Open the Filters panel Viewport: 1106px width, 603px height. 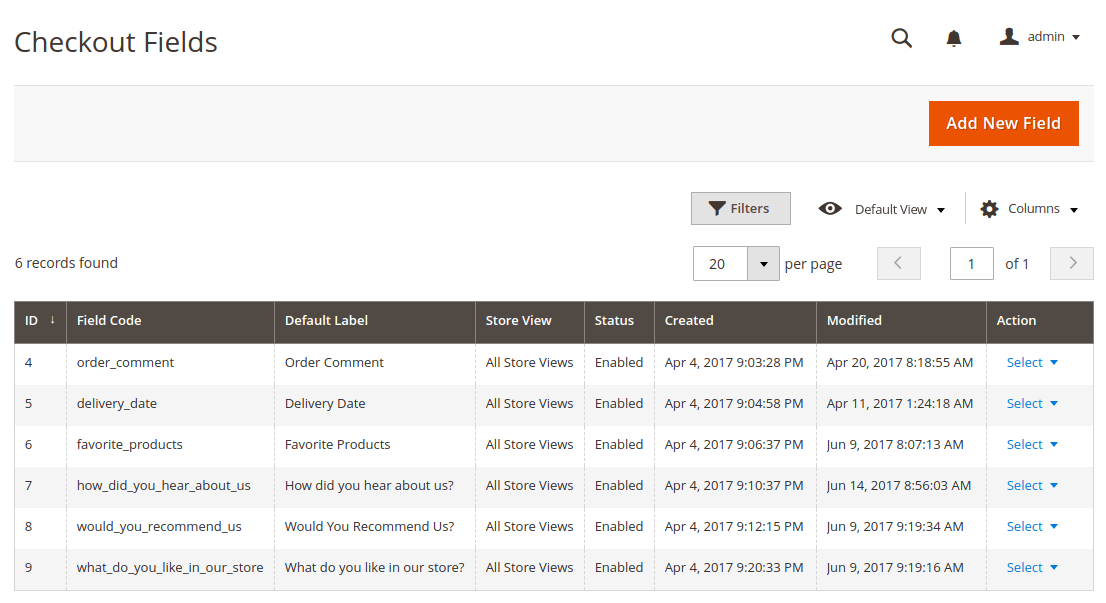pyautogui.click(x=741, y=209)
